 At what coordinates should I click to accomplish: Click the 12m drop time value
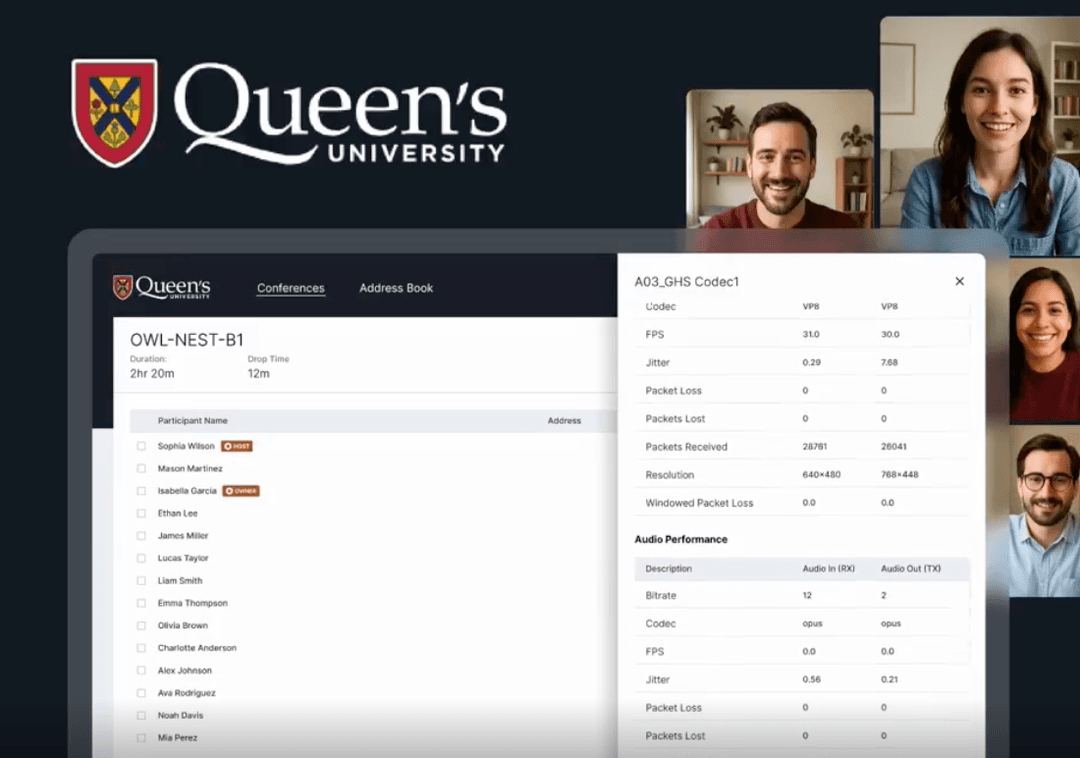[258, 373]
